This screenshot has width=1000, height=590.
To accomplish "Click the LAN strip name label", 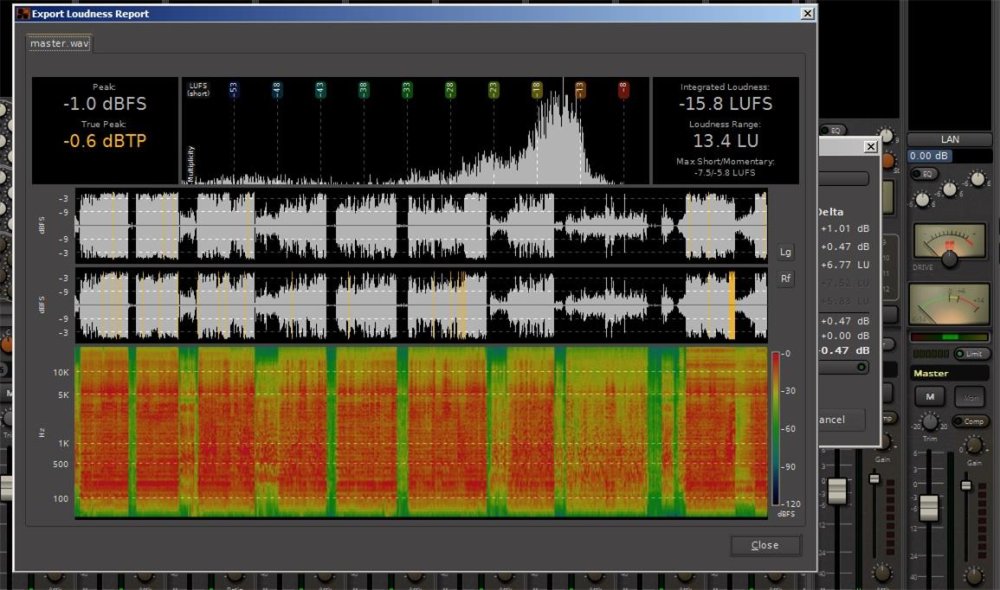I will click(949, 140).
